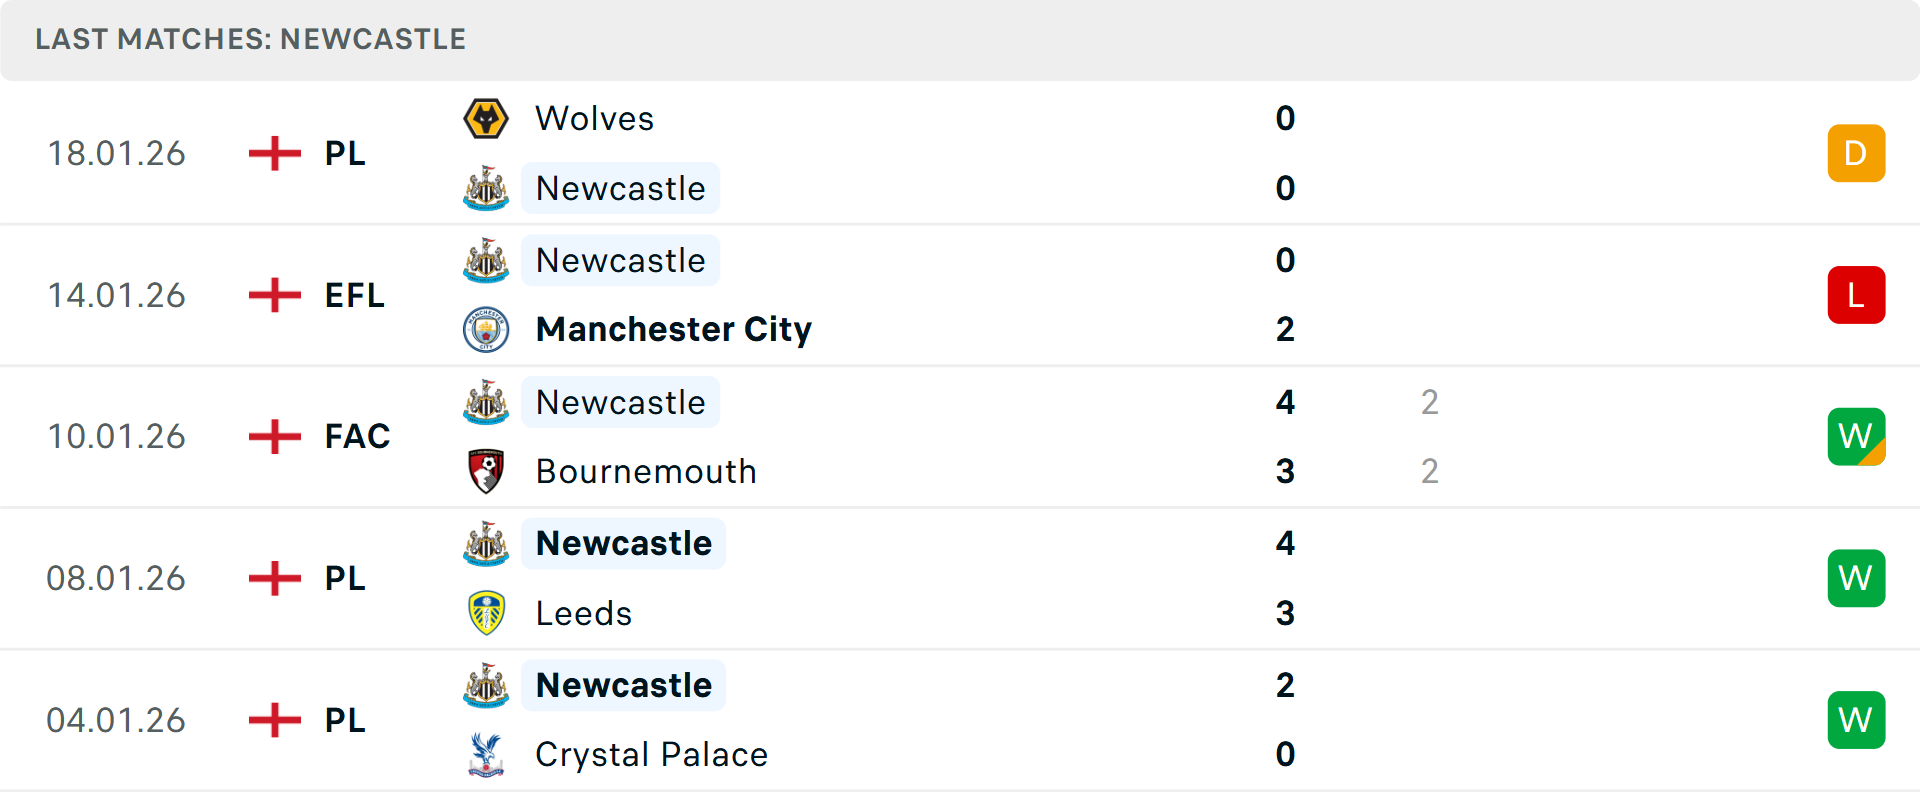Click the Last Matches: Newcastle header
This screenshot has height=792, width=1920.
click(250, 39)
